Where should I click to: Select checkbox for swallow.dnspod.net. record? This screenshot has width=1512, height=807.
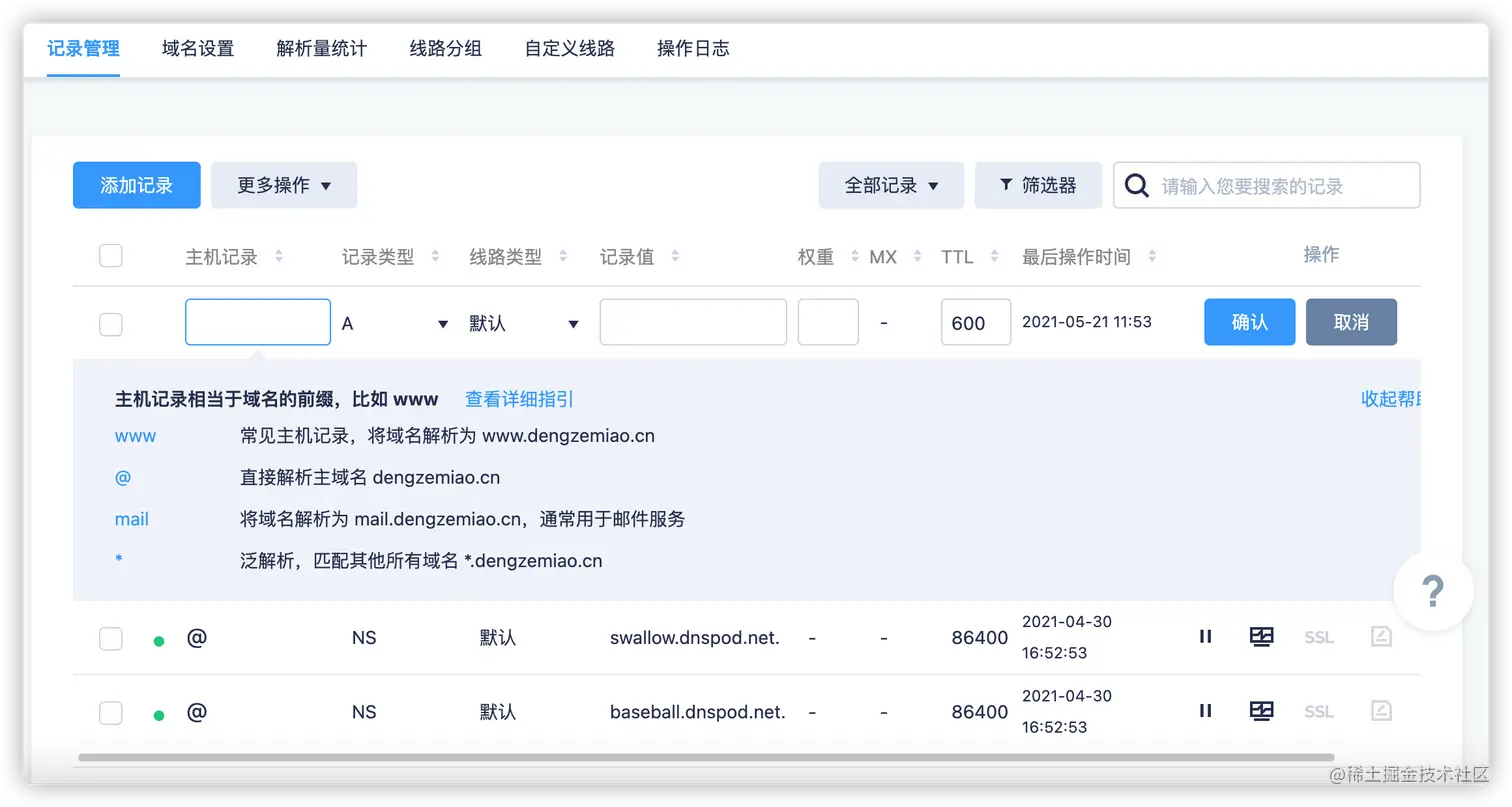(111, 638)
